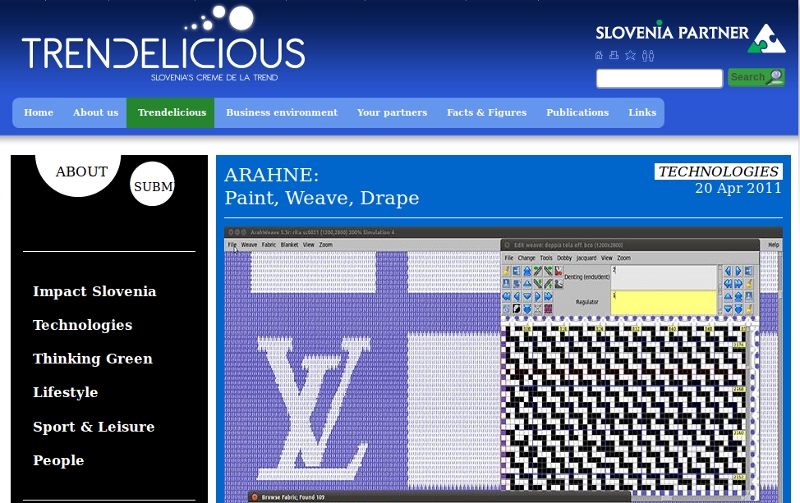Screen dimensions: 800x503
Task: Open the Lifestyle sidebar category
Action: click(65, 392)
